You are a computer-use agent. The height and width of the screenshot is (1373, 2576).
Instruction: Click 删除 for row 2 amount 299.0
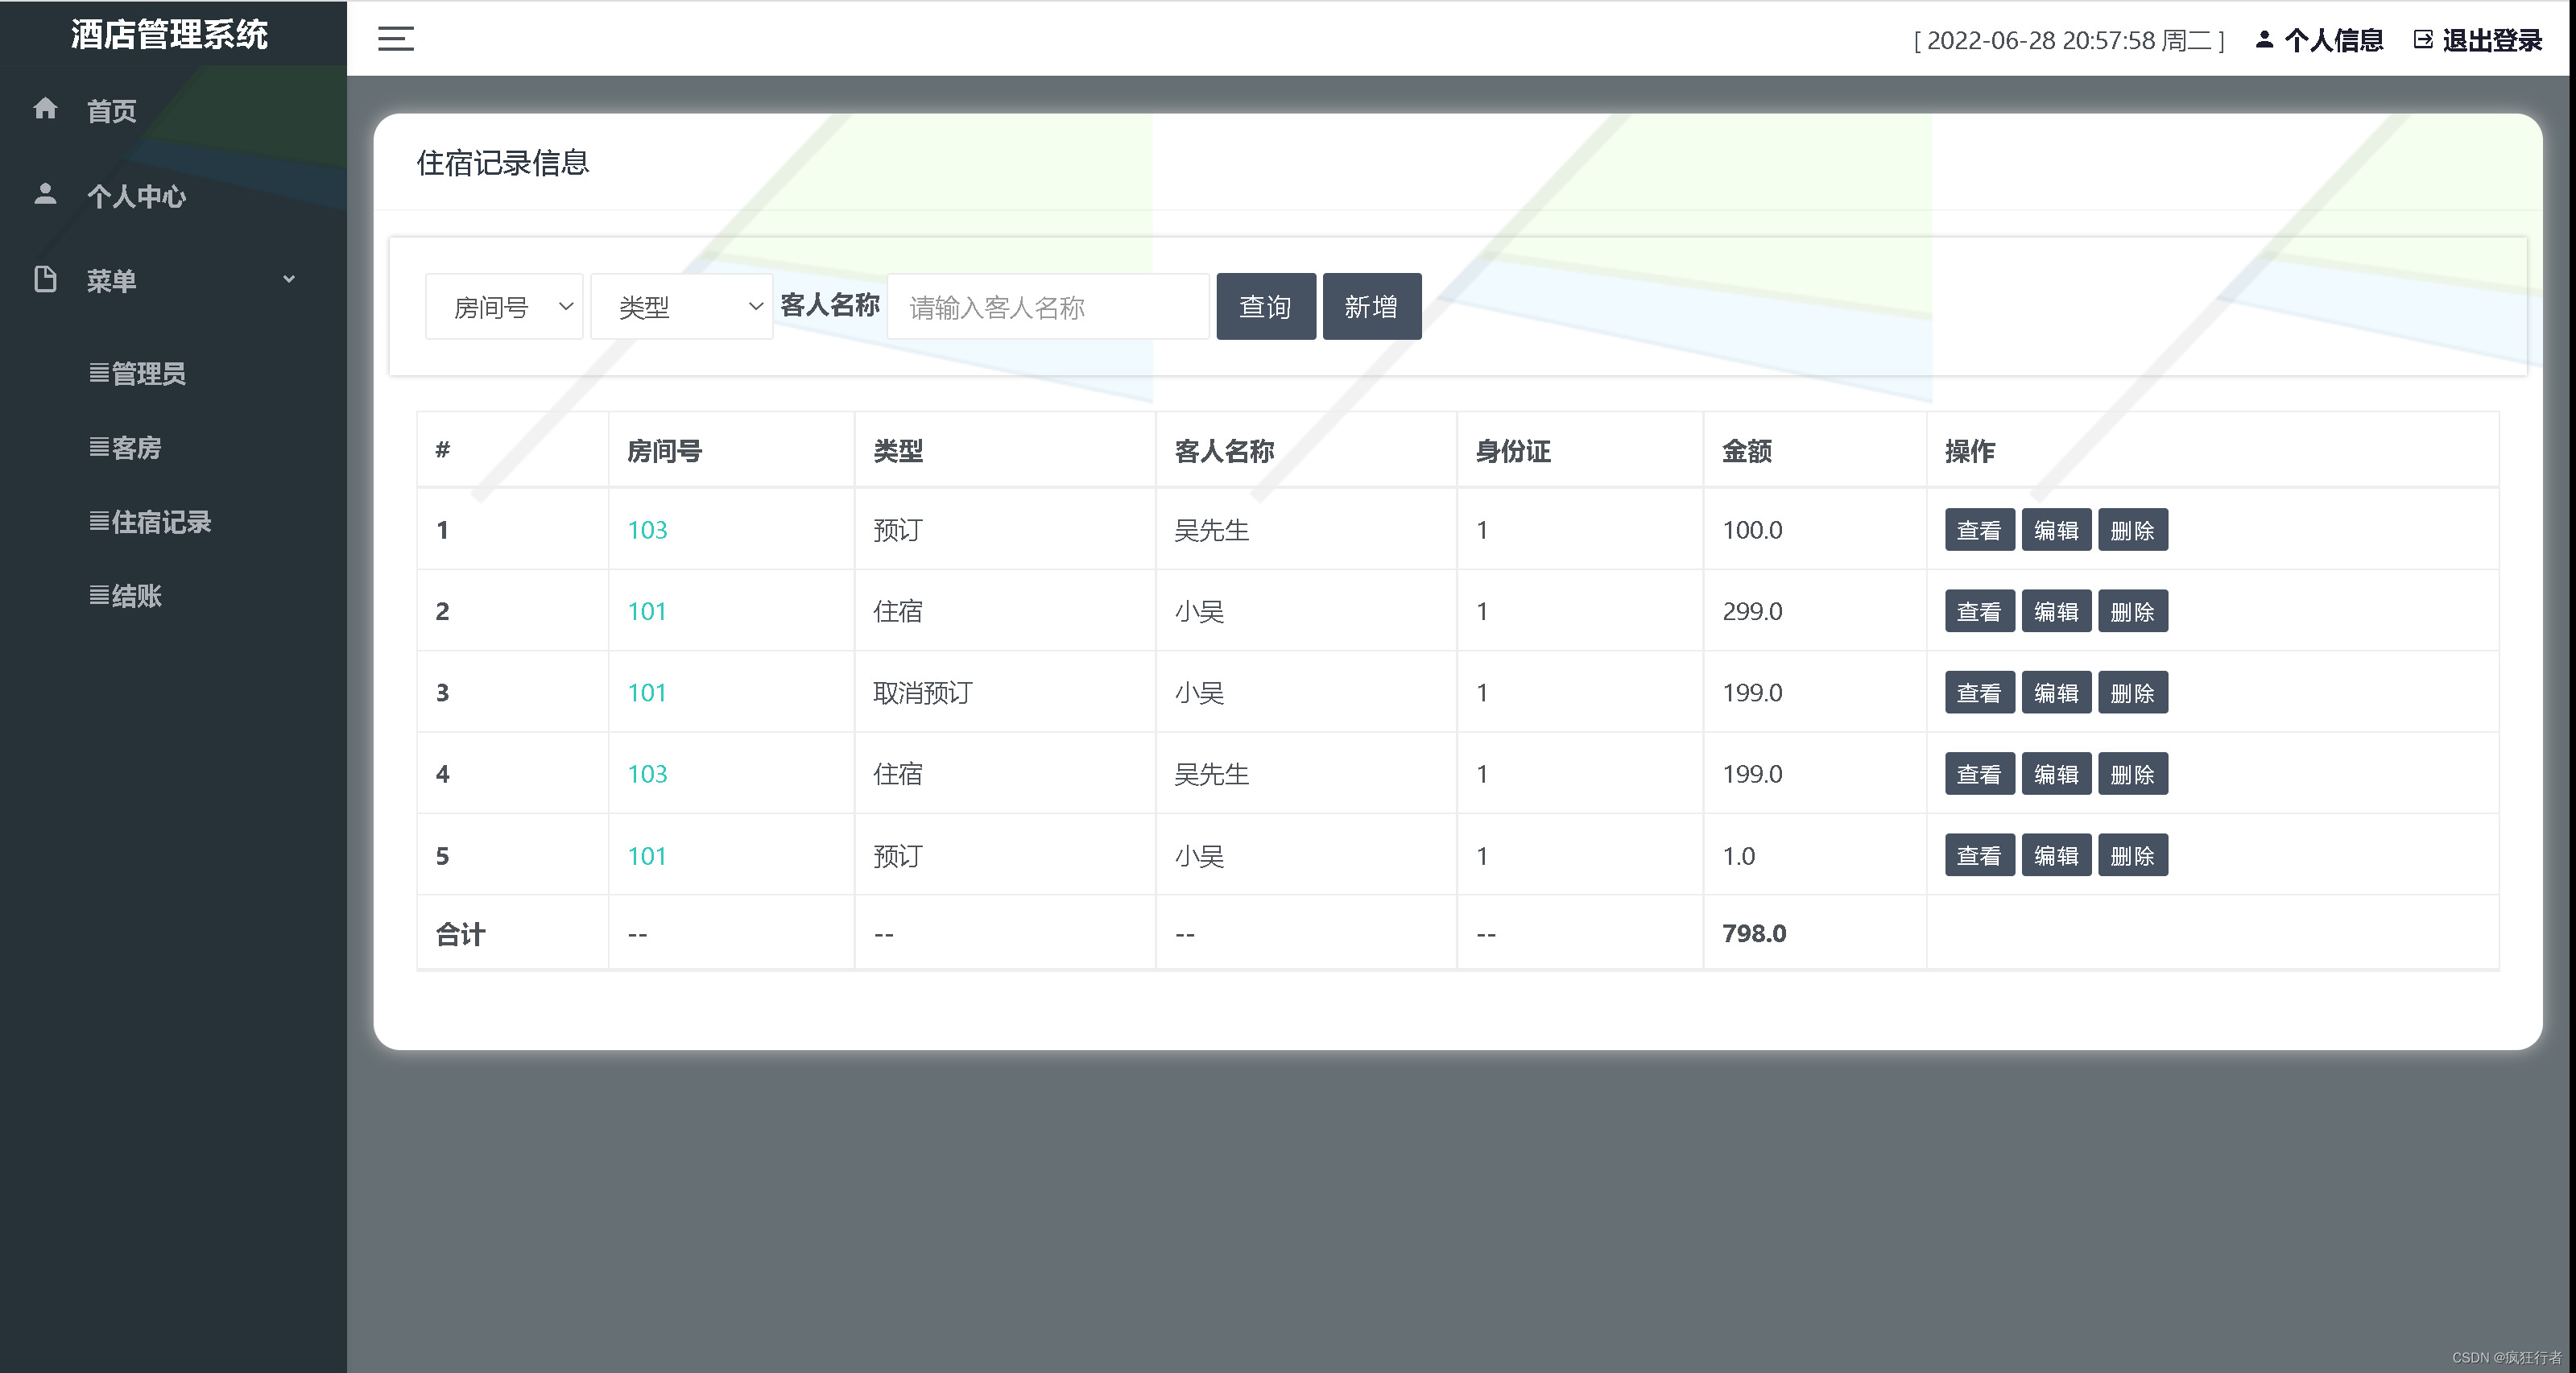pyautogui.click(x=2133, y=611)
